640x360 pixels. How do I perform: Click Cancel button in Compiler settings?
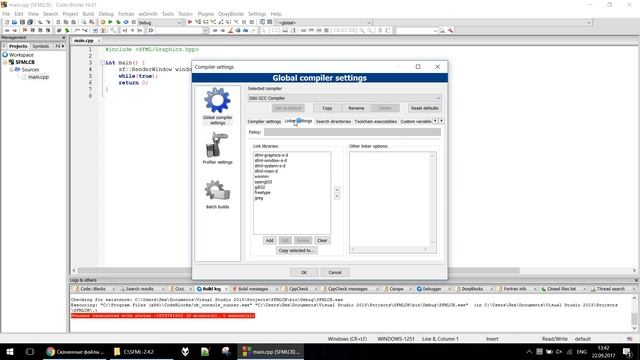pyautogui.click(x=335, y=272)
